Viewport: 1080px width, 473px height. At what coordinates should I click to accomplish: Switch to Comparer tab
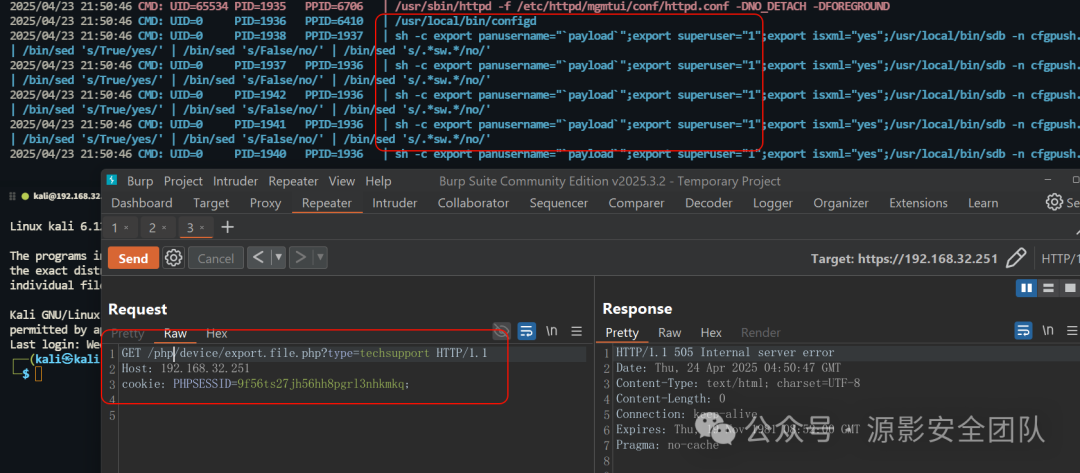[x=636, y=203]
